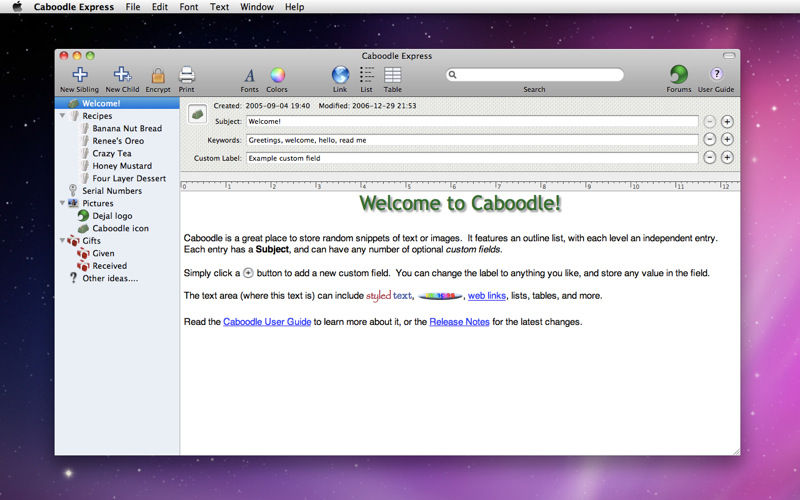Image resolution: width=800 pixels, height=500 pixels.
Task: Open the User Guide help icon
Action: click(x=716, y=74)
